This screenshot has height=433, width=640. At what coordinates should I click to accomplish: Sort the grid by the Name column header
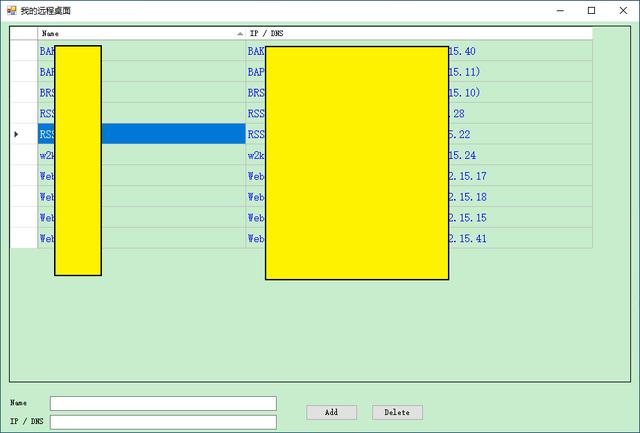click(142, 33)
